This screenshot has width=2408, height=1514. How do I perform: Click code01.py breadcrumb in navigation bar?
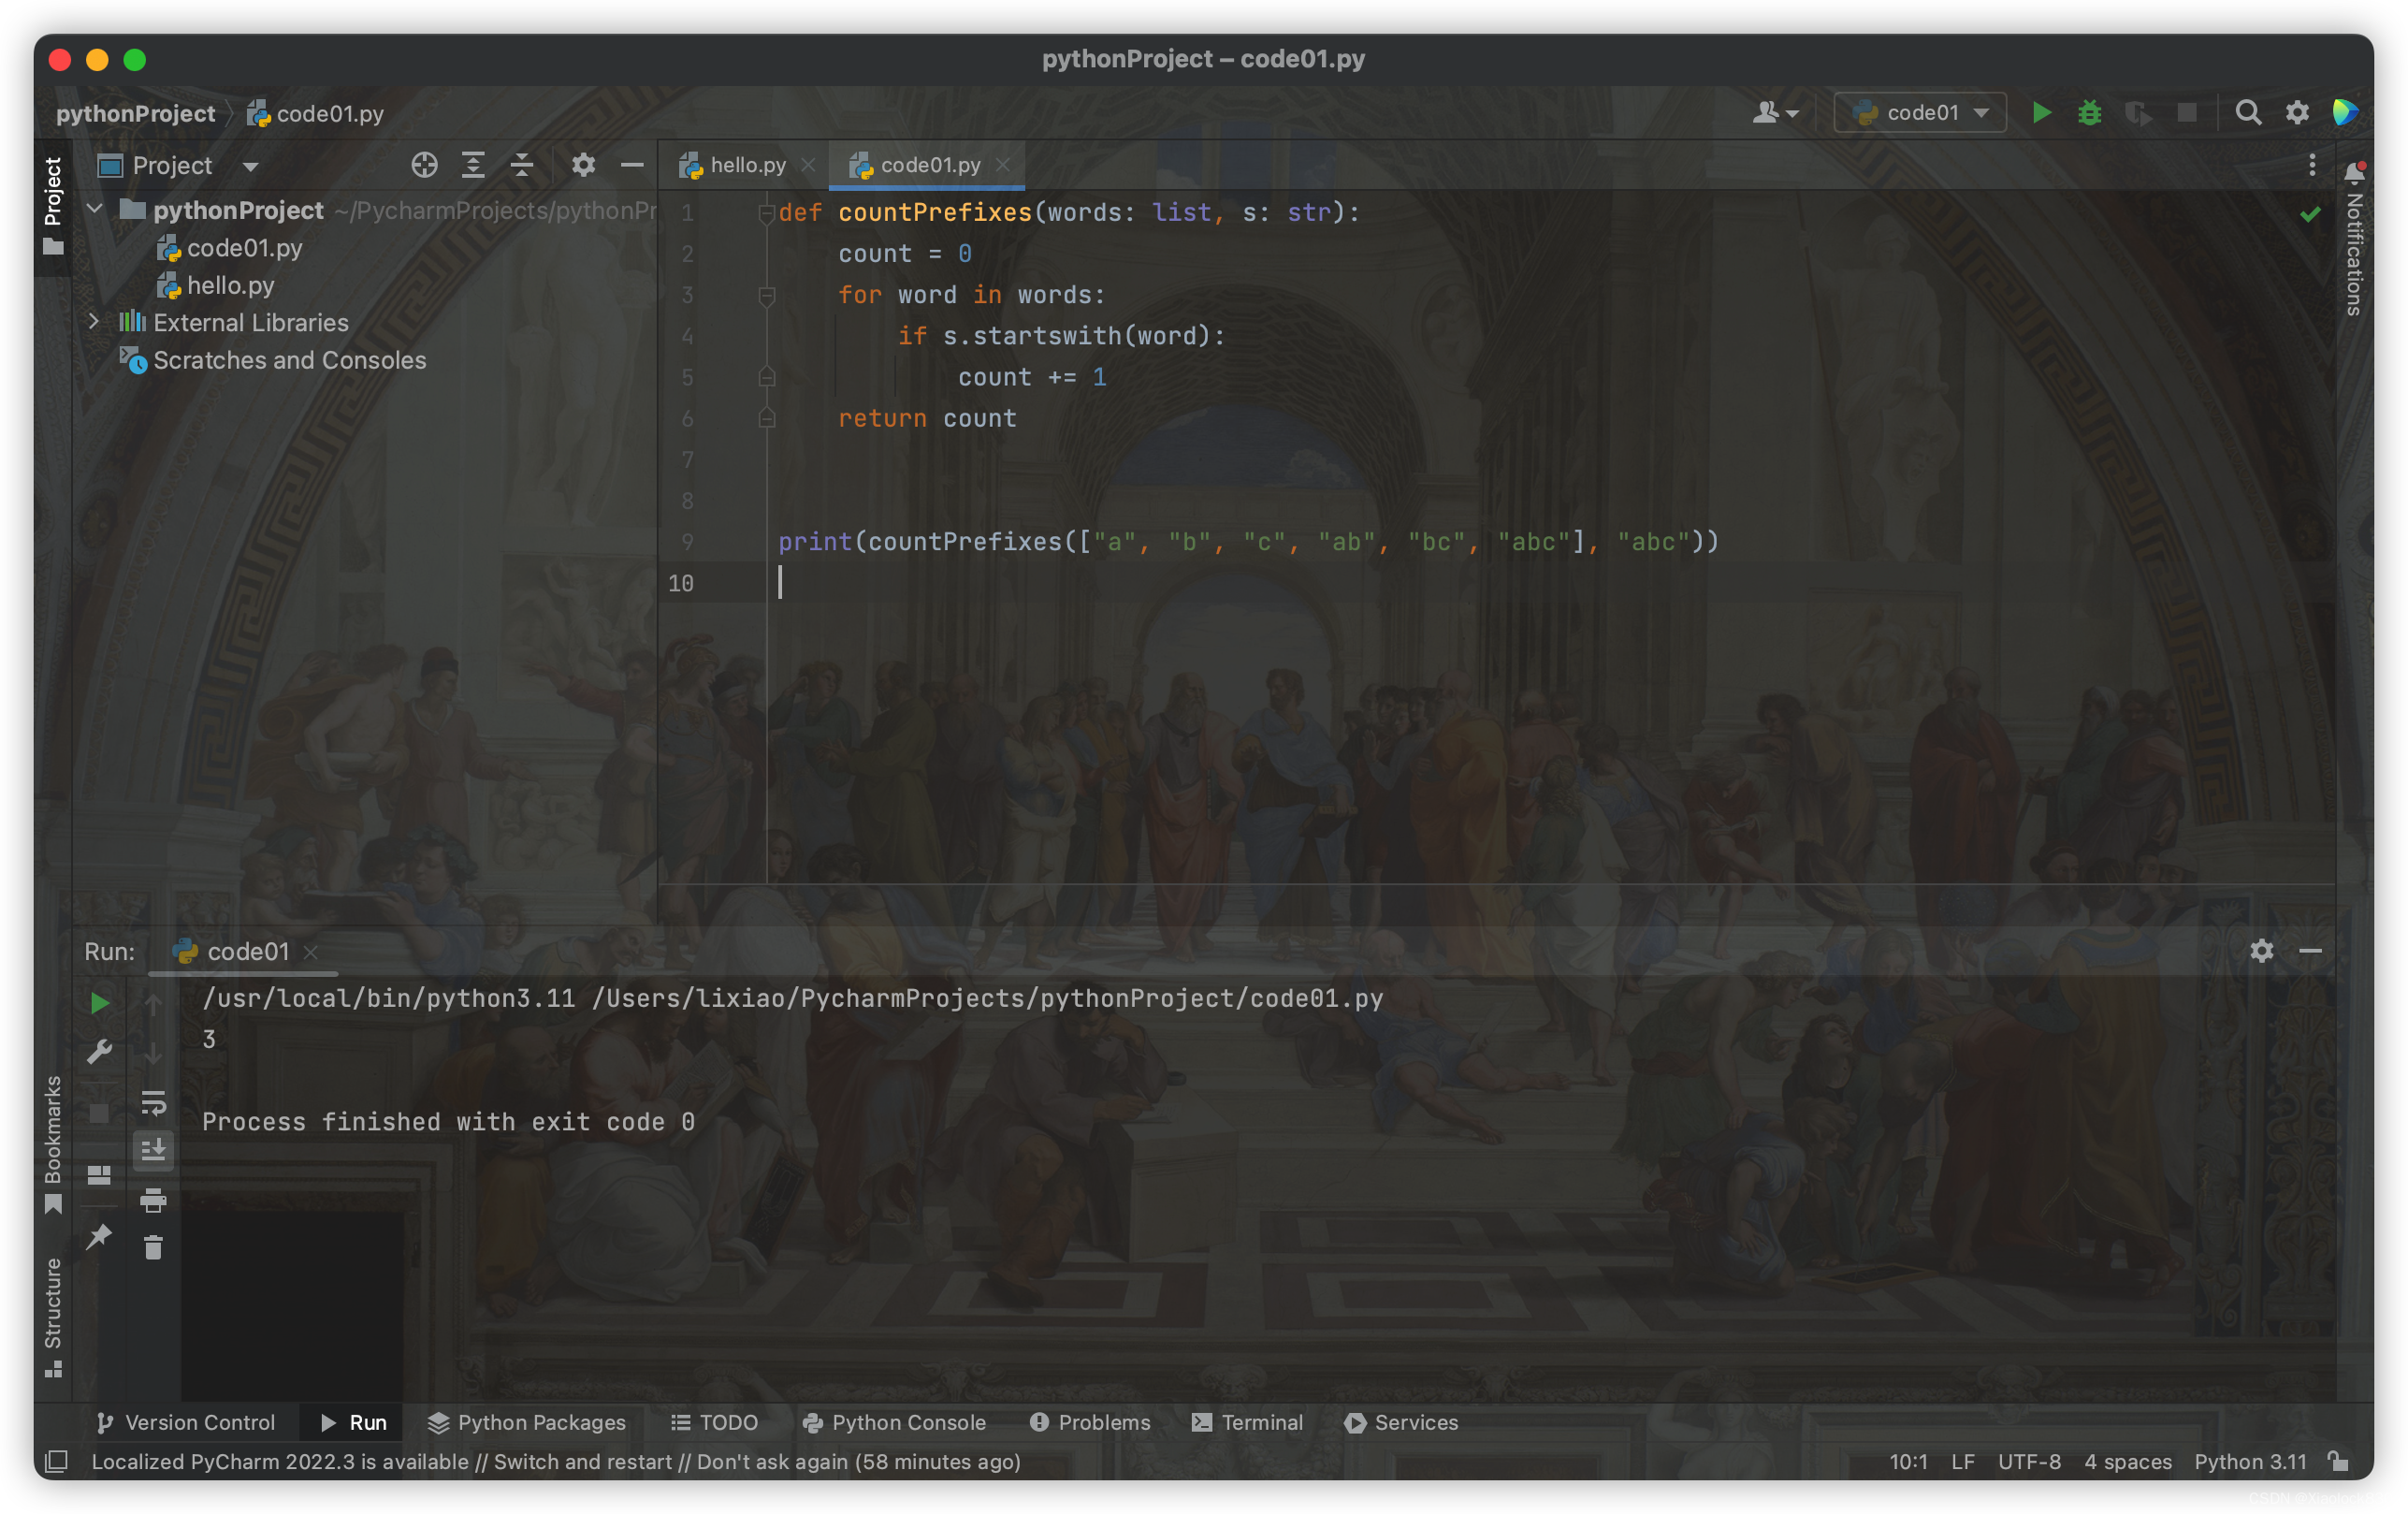tap(316, 113)
